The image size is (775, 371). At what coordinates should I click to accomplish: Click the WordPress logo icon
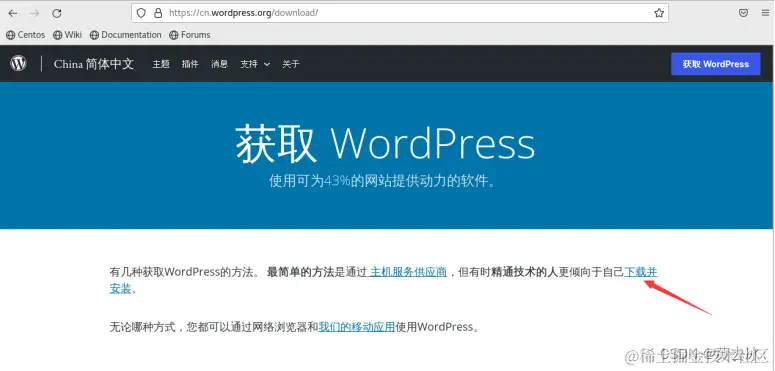click(18, 63)
